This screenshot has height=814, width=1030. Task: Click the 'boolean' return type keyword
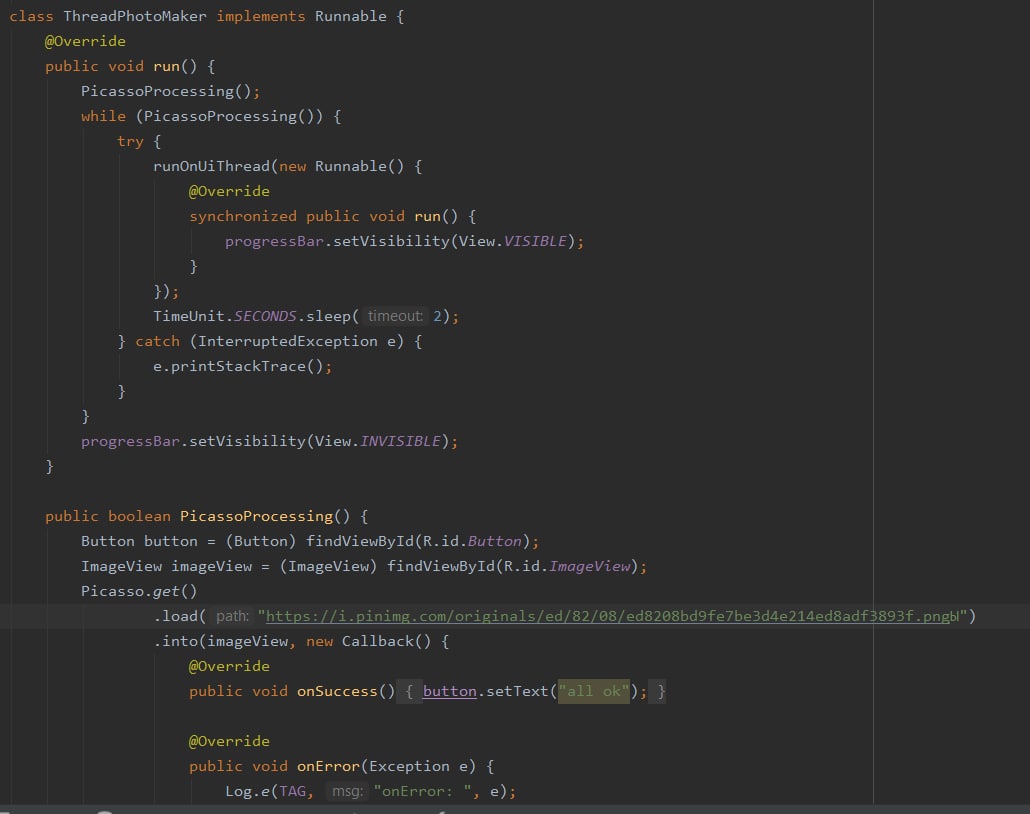click(x=139, y=516)
